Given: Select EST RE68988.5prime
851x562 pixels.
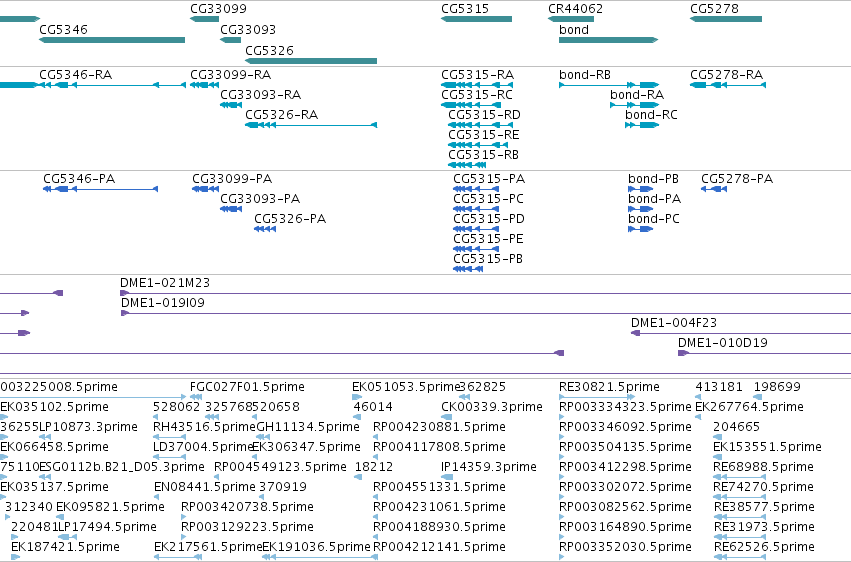Looking at the screenshot, I should pos(763,467).
